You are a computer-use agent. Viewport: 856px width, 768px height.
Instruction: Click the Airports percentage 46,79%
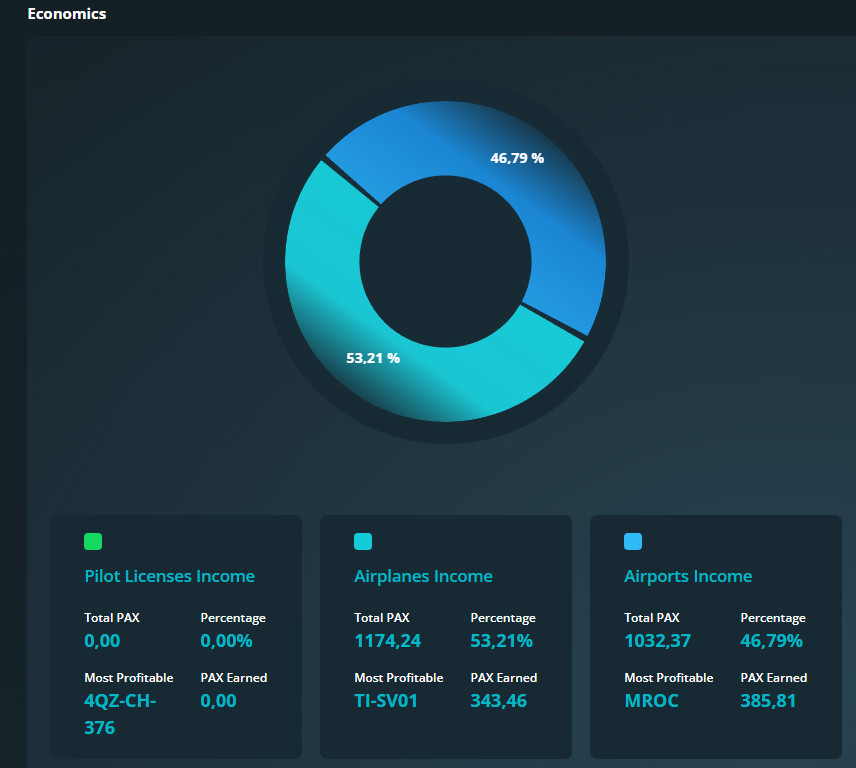(x=771, y=641)
